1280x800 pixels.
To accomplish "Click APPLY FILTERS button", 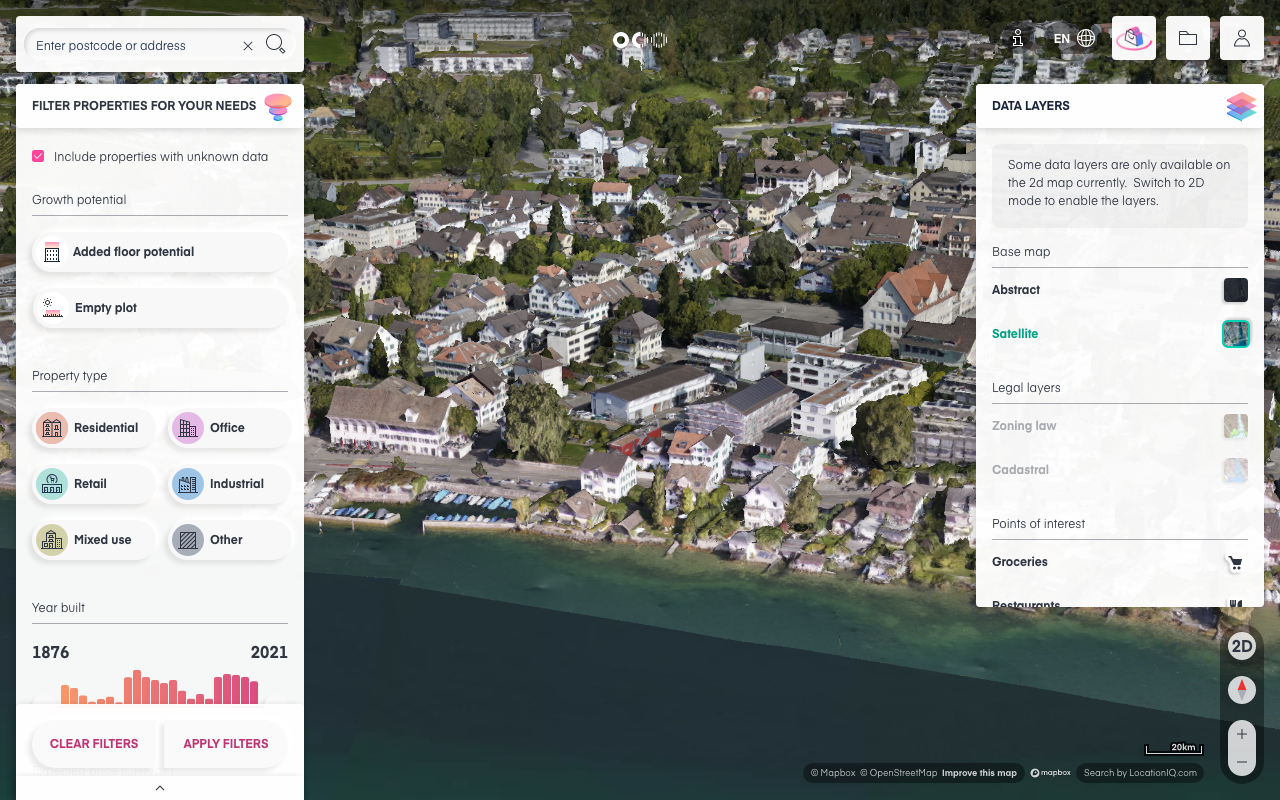I will point(226,744).
